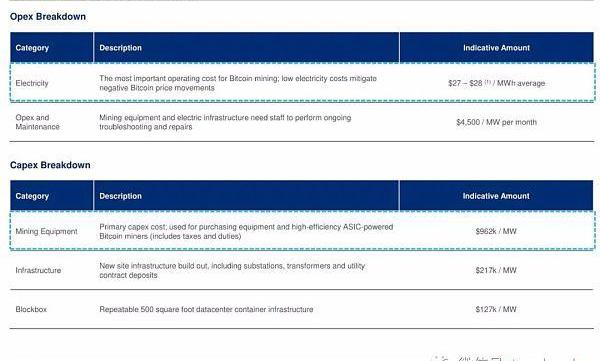
Task: Click the Capex Breakdown heading
Action: point(50,165)
